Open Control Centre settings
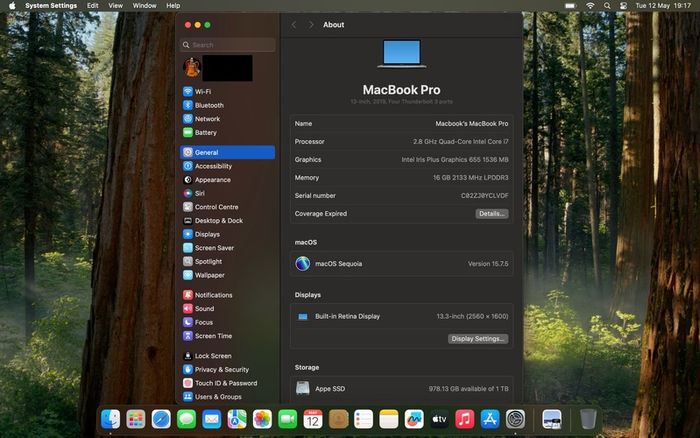 click(x=228, y=207)
